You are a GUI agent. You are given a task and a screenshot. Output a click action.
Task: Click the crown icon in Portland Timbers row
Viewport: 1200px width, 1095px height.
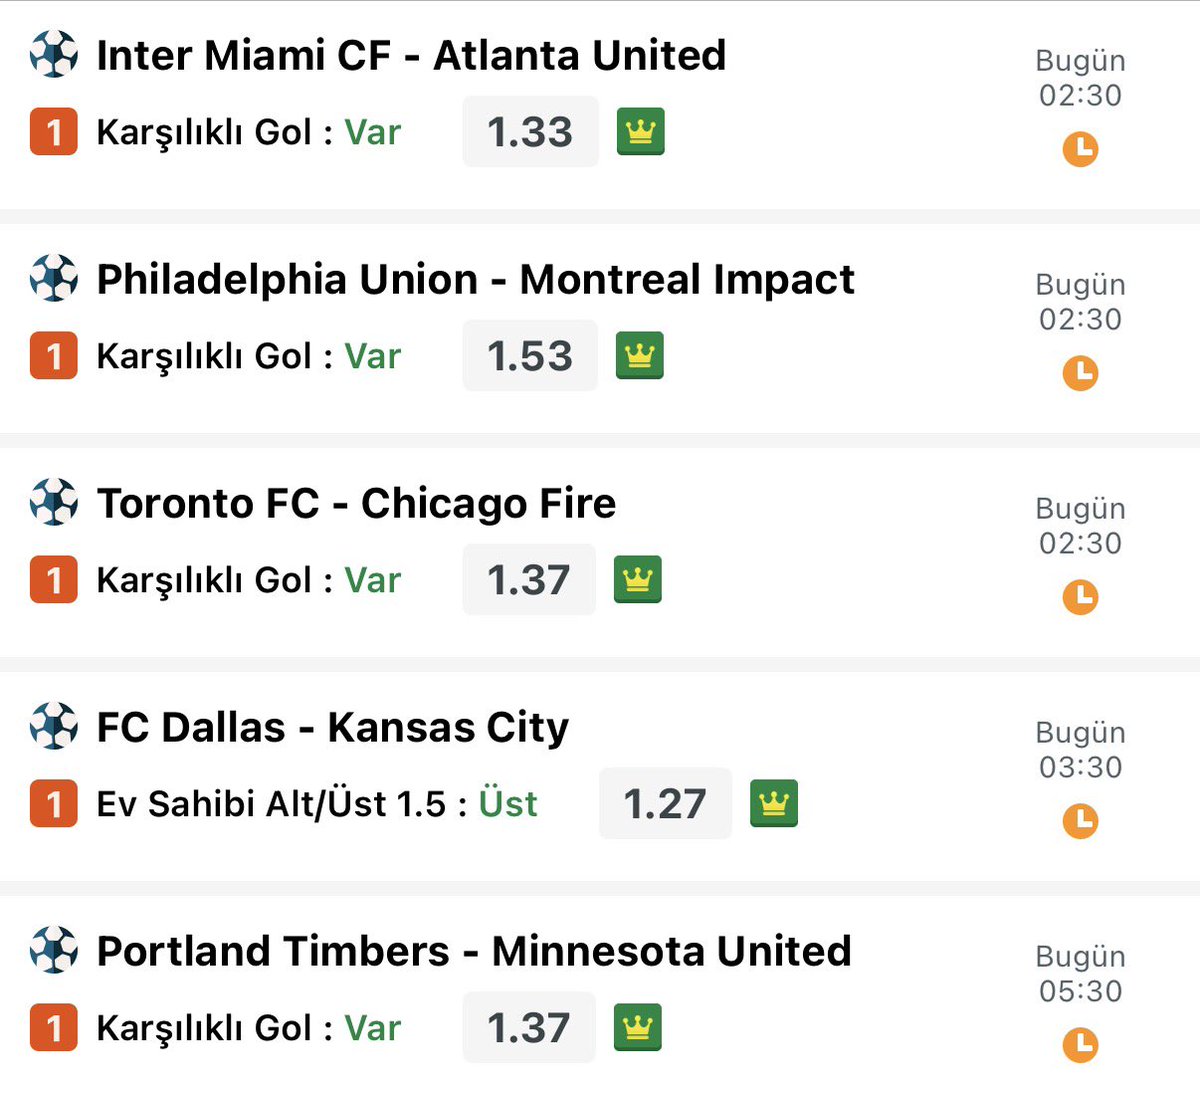click(638, 1027)
